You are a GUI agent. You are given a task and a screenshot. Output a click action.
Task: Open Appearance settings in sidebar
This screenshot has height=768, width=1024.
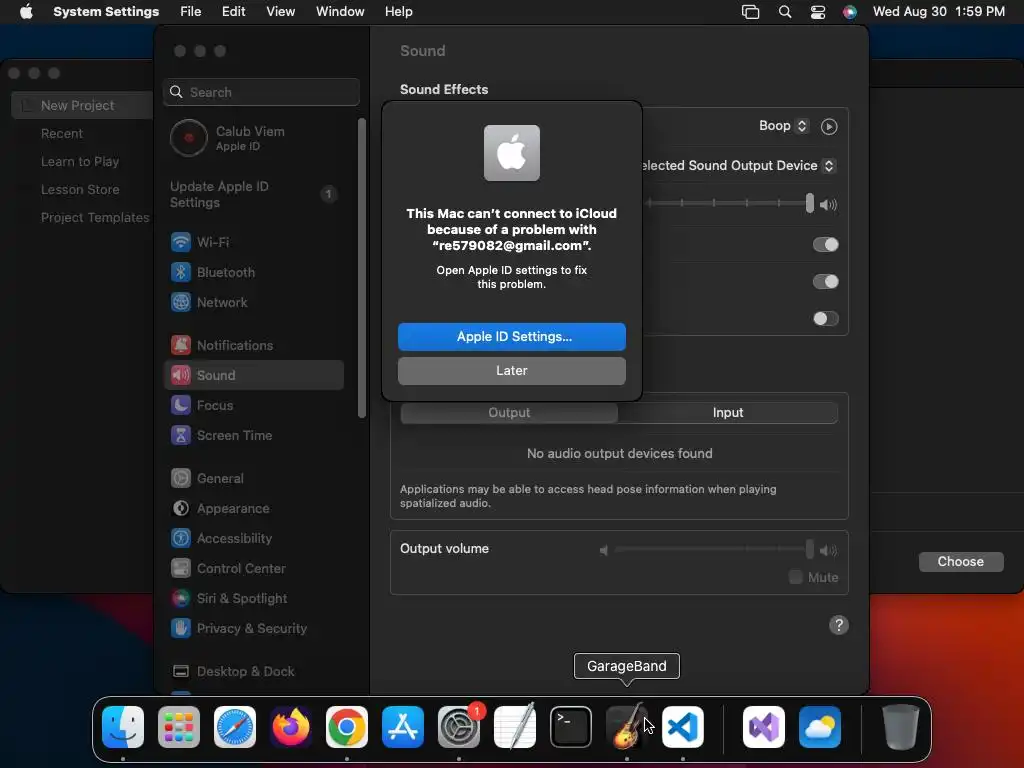pos(254,508)
